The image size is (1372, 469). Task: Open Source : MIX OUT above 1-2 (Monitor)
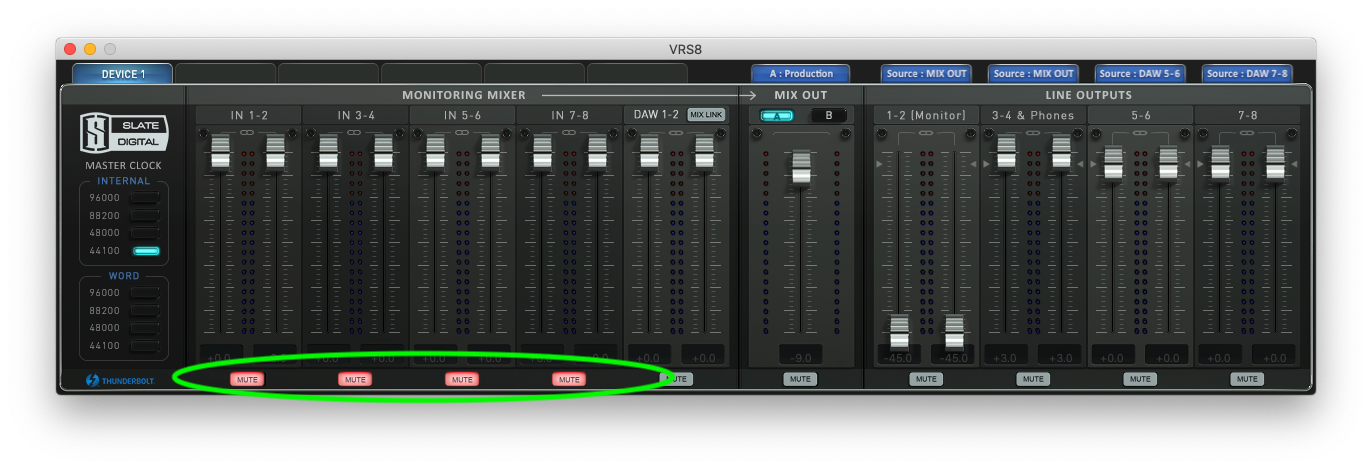[926, 74]
